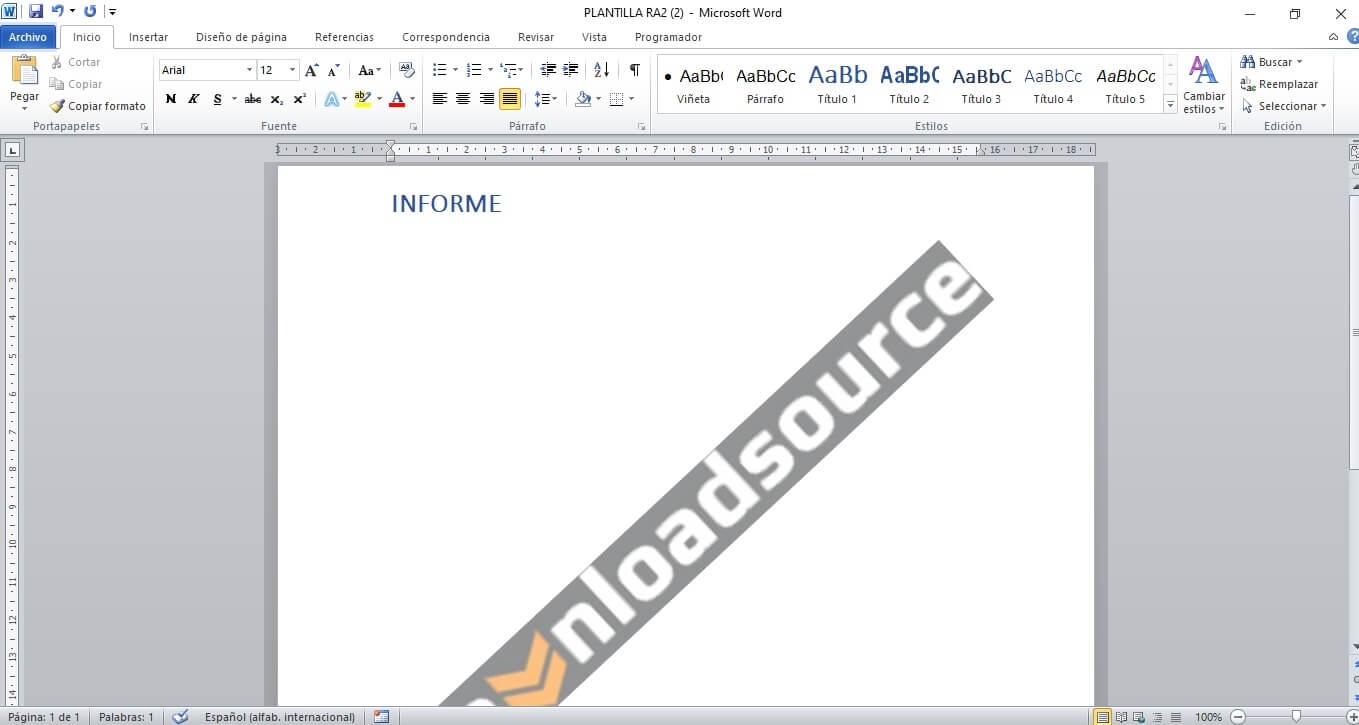The image size is (1359, 725).
Task: Align text right
Action: (487, 99)
